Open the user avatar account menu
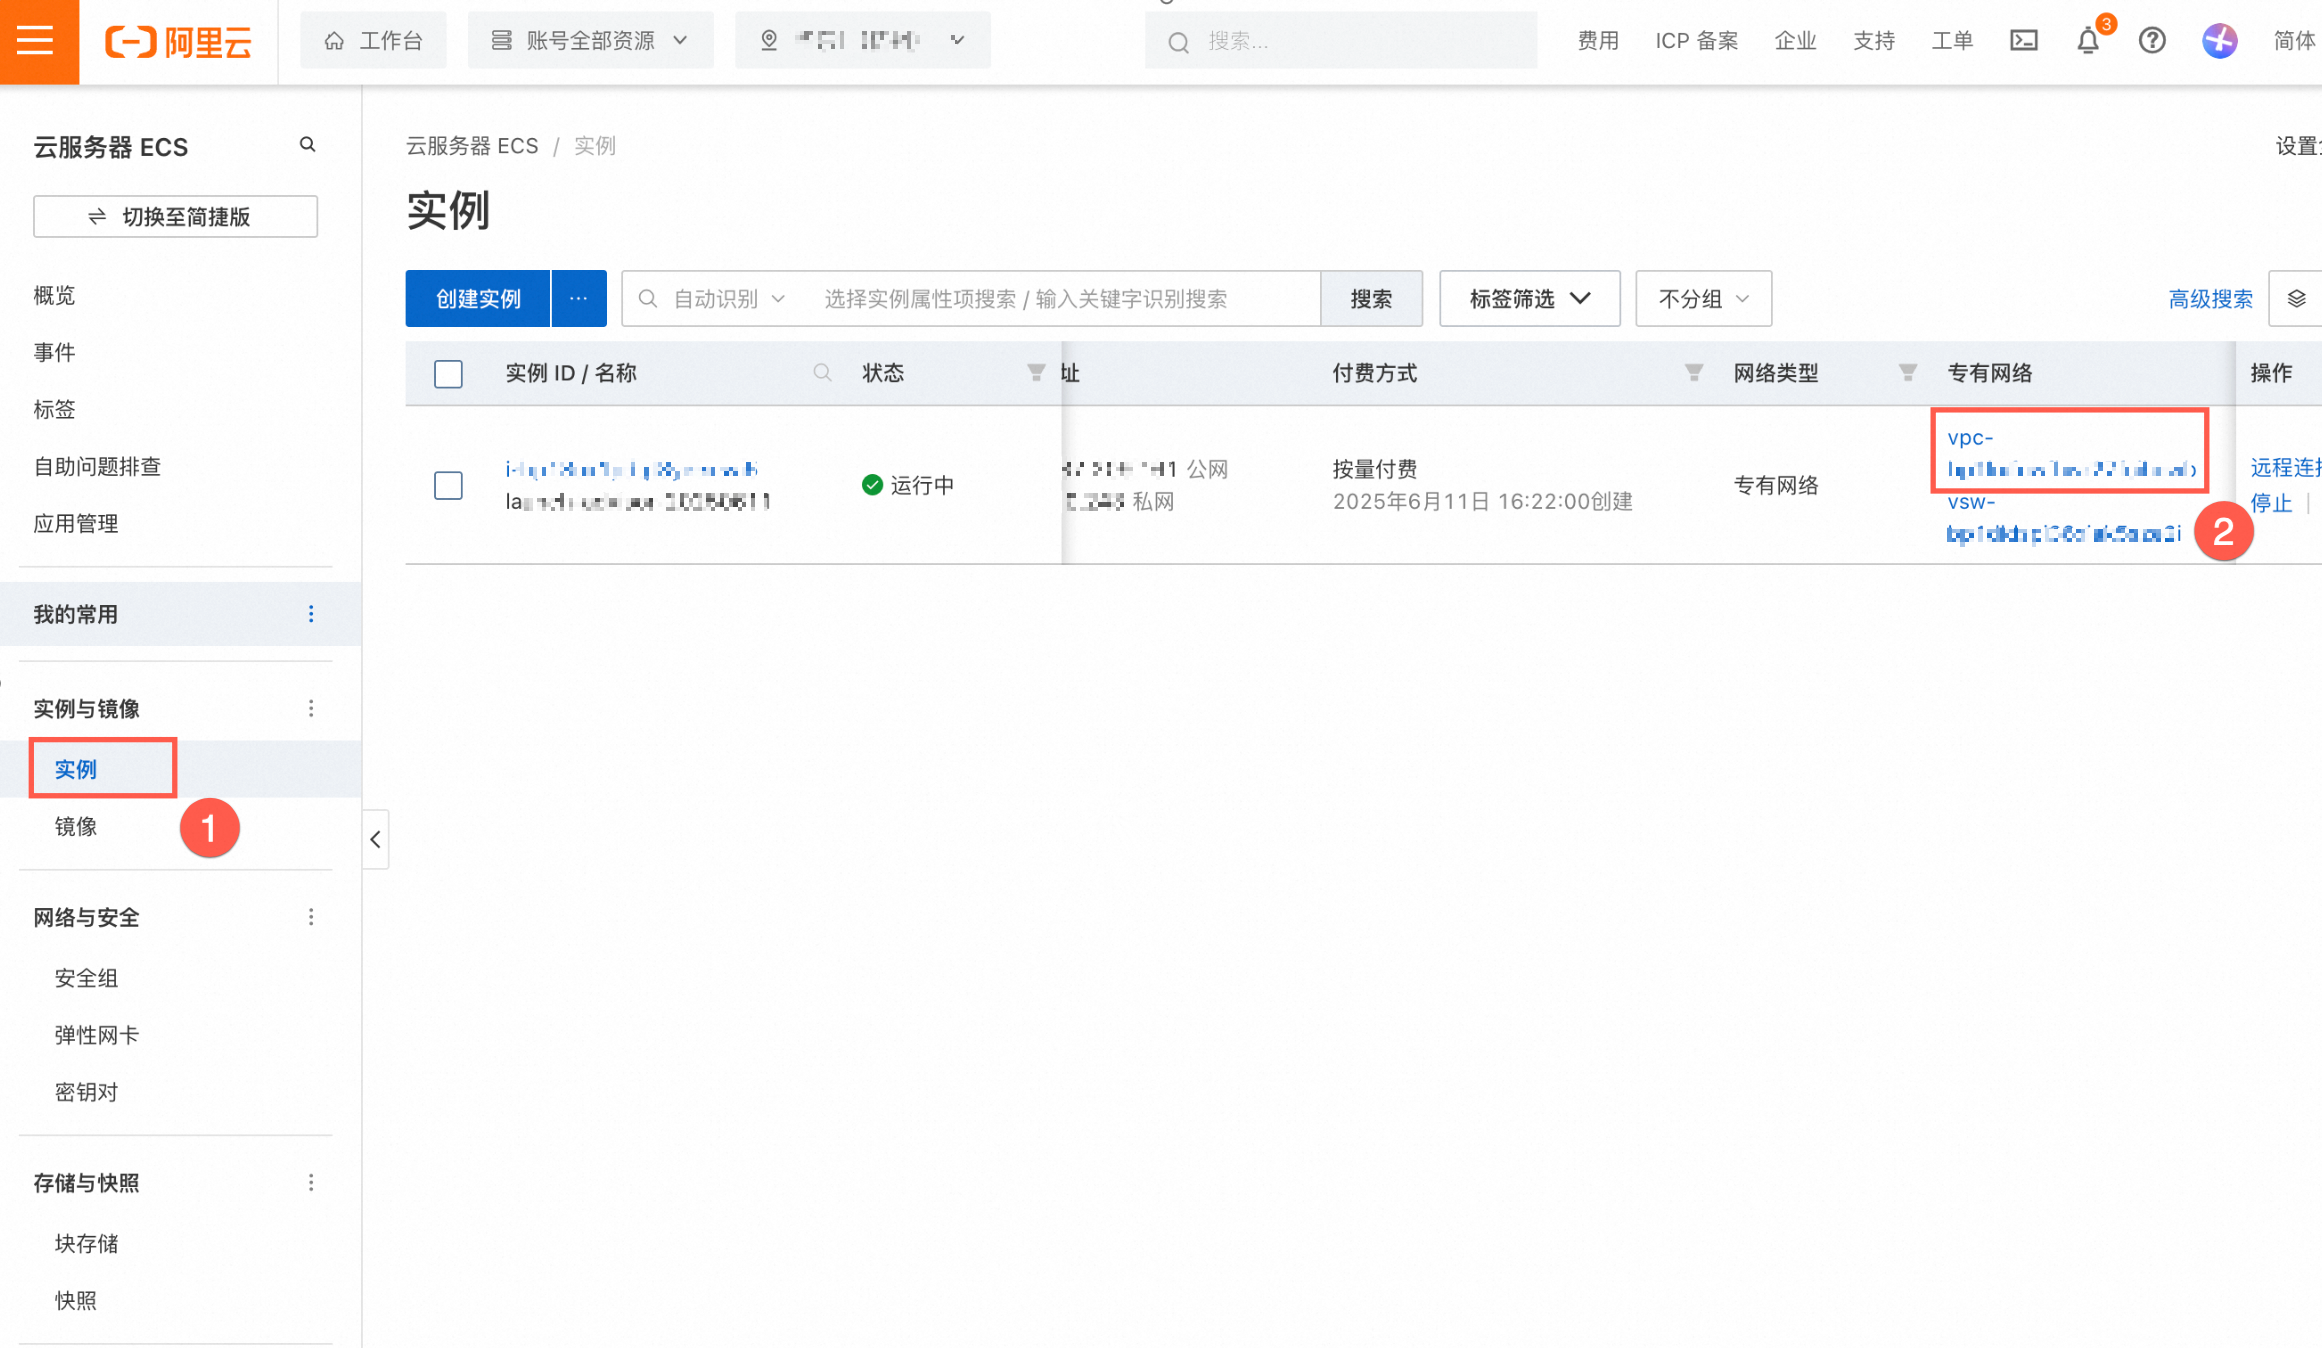This screenshot has height=1348, width=2322. [2219, 41]
